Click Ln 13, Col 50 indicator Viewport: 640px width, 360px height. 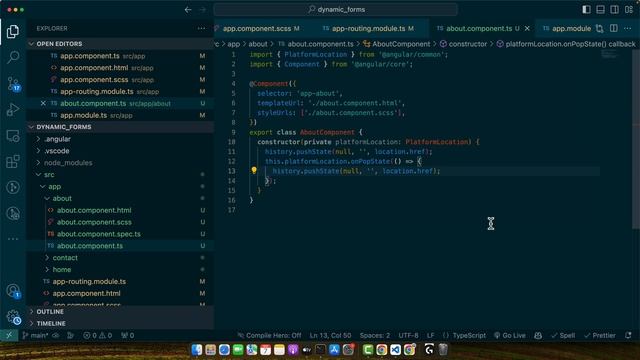coord(330,336)
